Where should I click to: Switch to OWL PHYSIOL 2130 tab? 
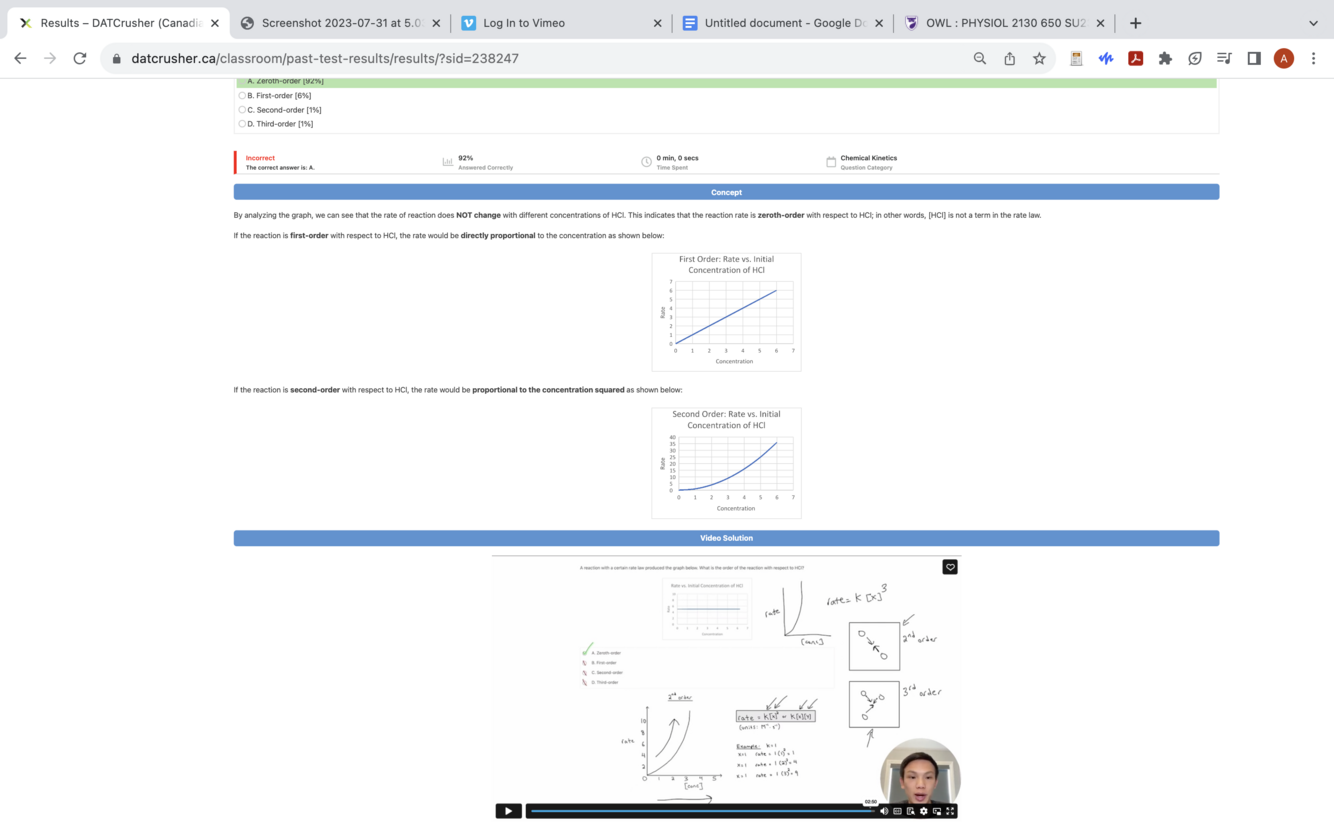1003,23
